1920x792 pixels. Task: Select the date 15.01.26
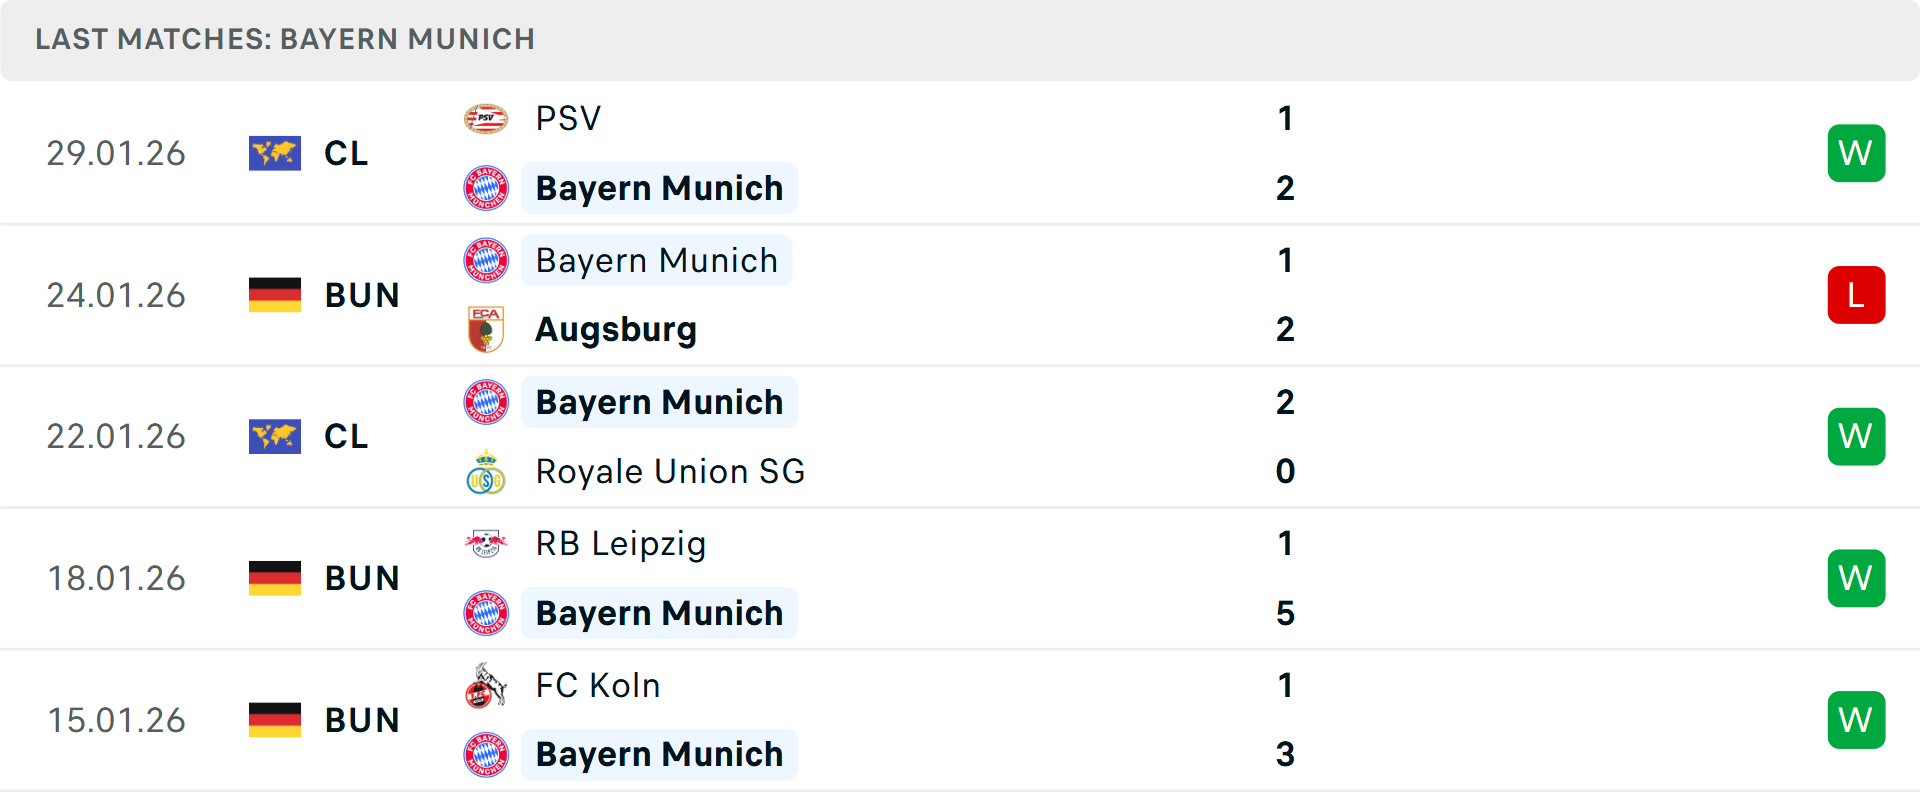click(x=116, y=719)
